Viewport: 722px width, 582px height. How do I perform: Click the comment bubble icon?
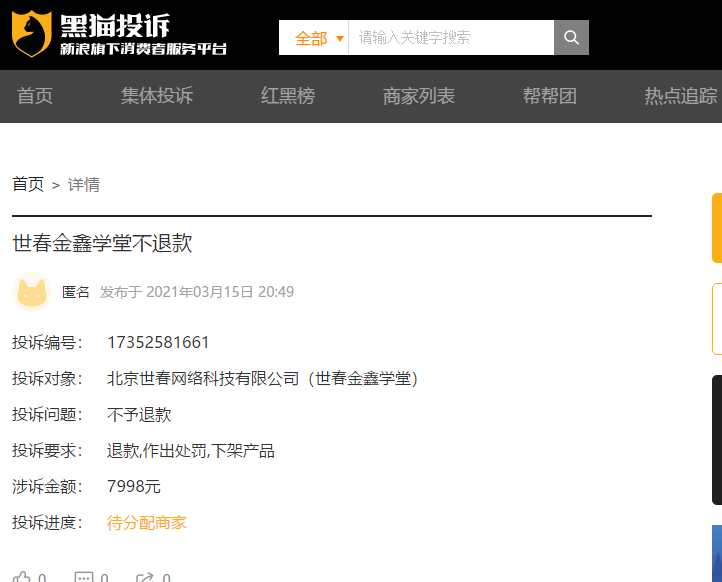tap(84, 576)
